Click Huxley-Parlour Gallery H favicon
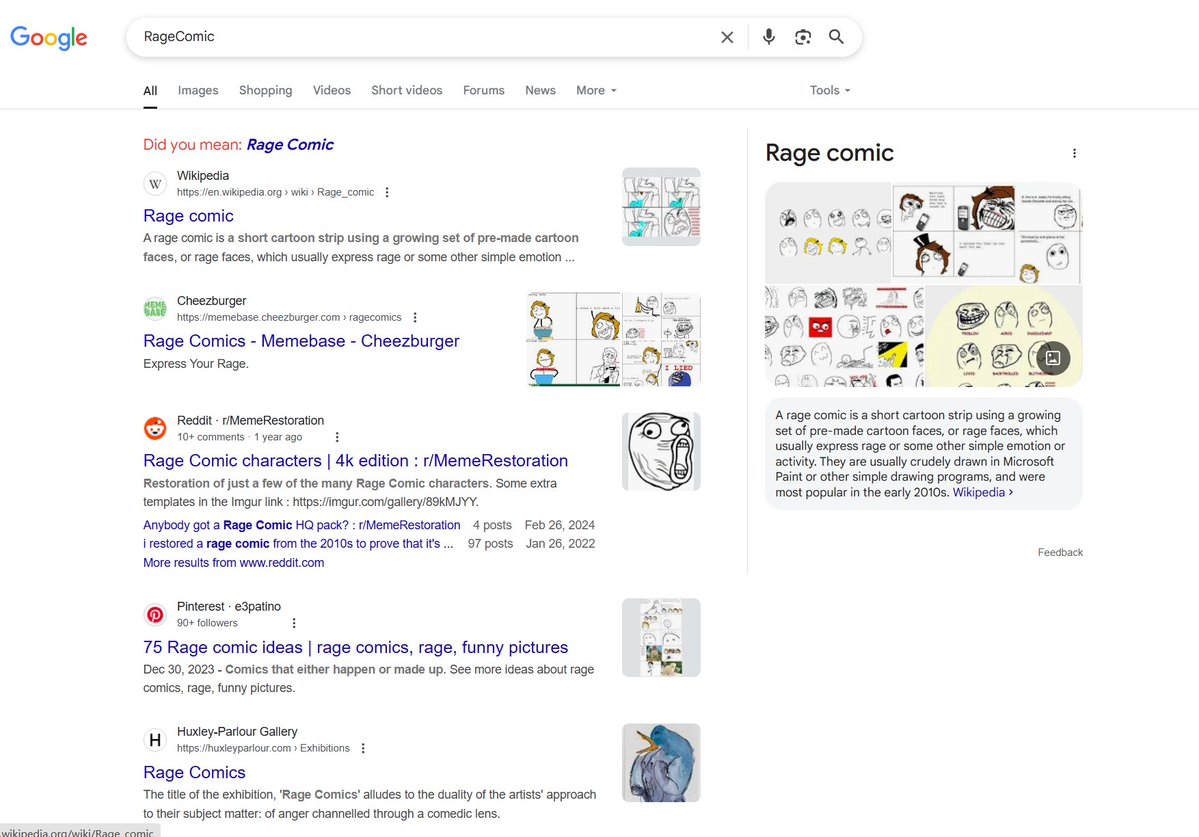Image resolution: width=1199 pixels, height=837 pixels. point(155,740)
